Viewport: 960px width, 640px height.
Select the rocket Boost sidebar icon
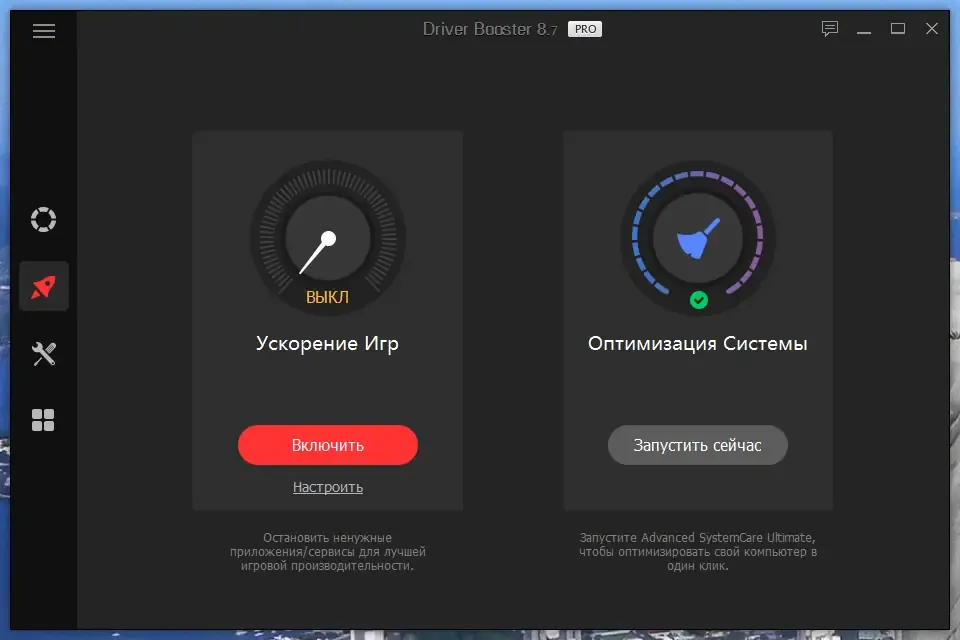point(43,287)
